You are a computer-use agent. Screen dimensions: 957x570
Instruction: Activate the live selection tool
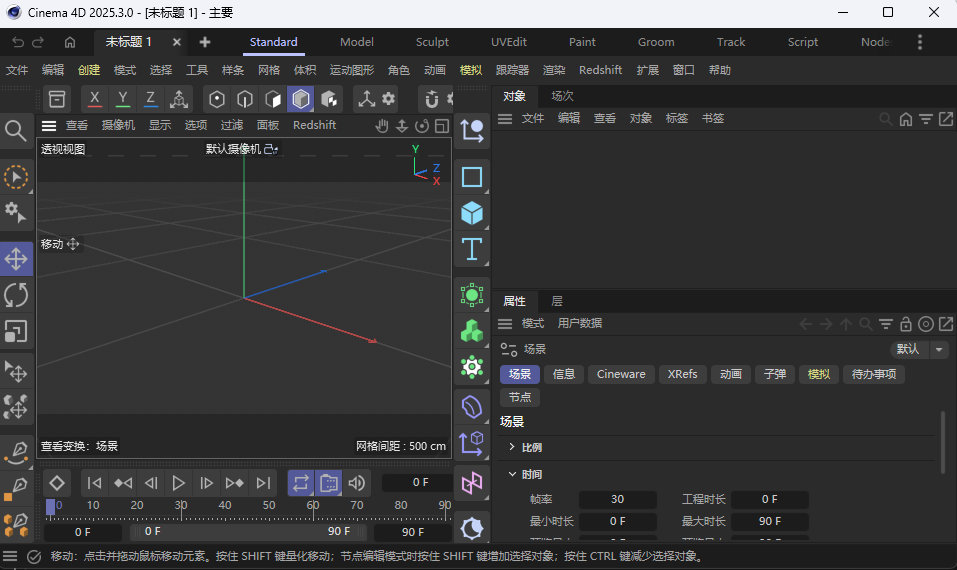16,177
